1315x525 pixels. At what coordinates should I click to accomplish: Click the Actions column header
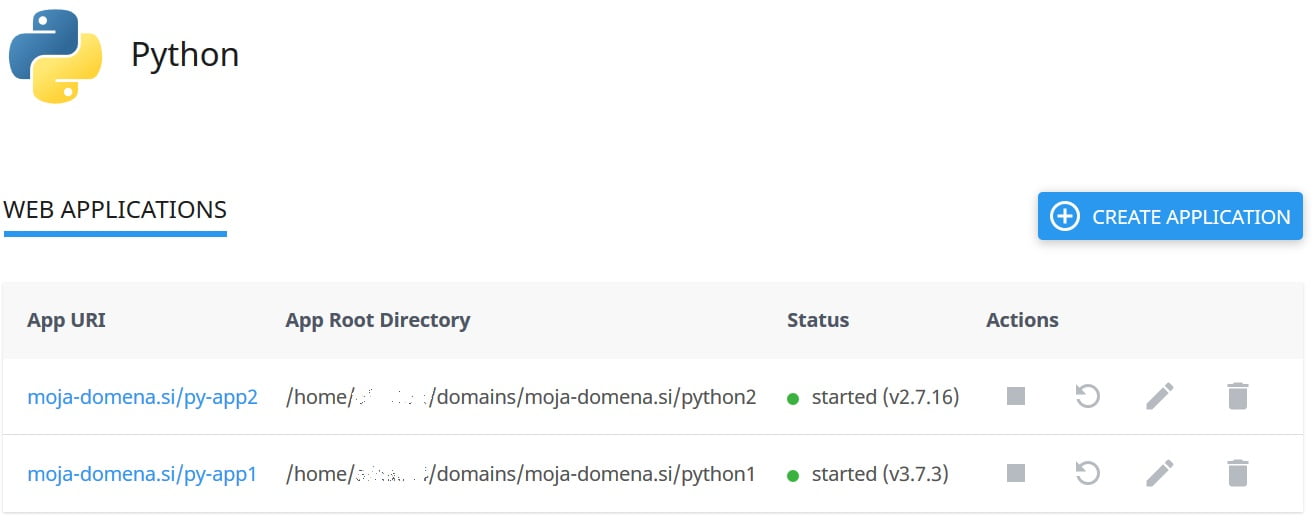click(x=1022, y=320)
